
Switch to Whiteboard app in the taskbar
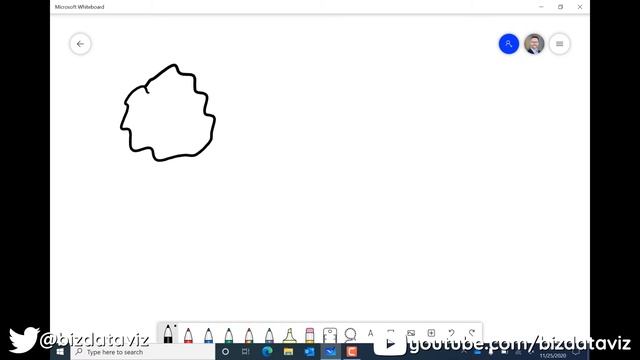(x=330, y=351)
